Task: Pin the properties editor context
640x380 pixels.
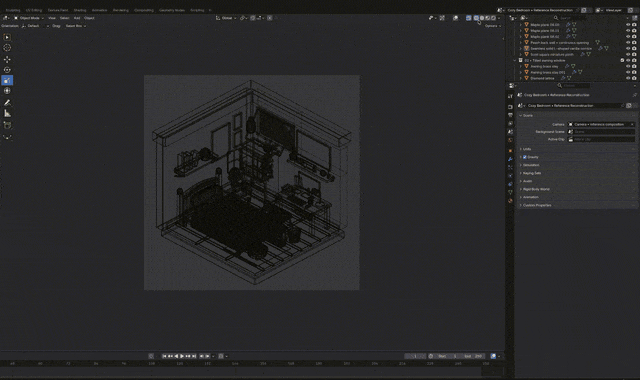Action: click(x=634, y=95)
